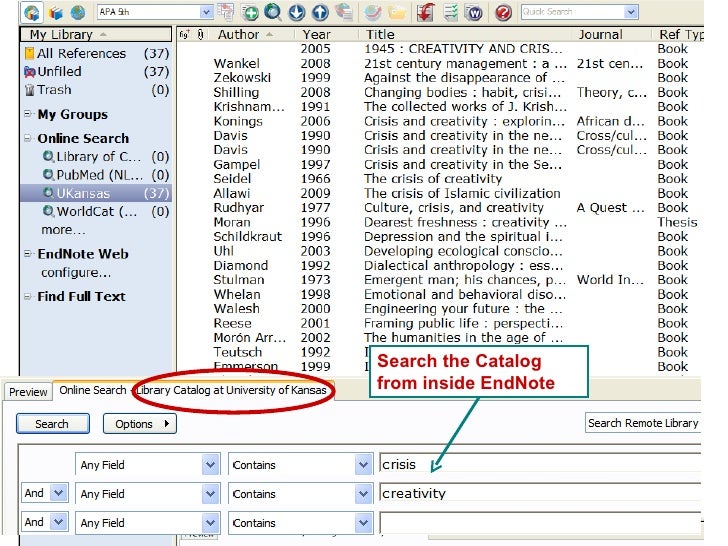Switch to the Preview tab
Image resolution: width=728 pixels, height=546 pixels.
point(28,392)
